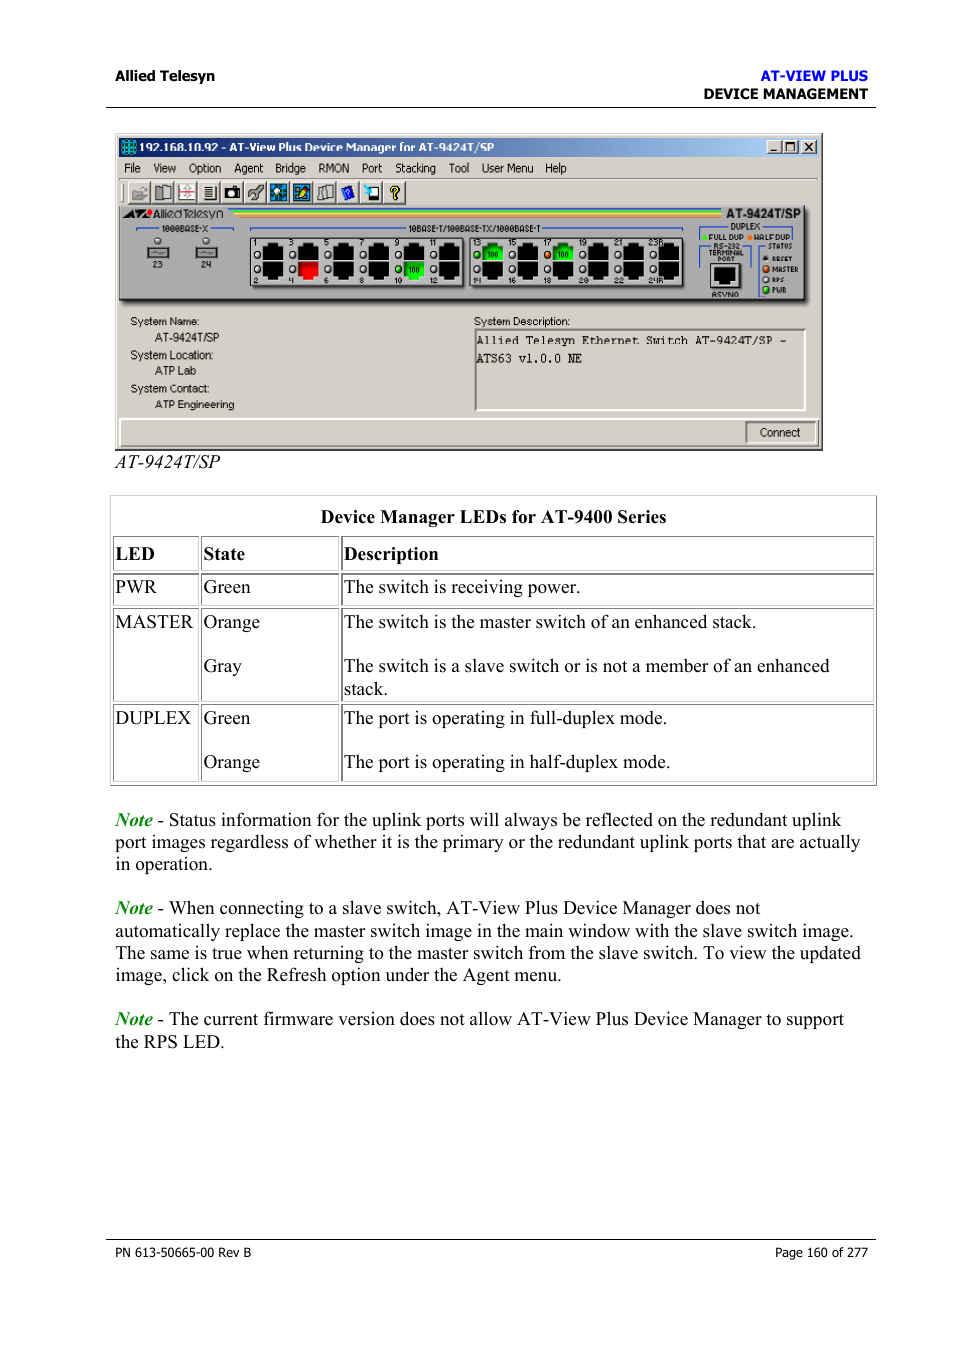
Task: Click the application icon in the title bar
Action: point(128,147)
